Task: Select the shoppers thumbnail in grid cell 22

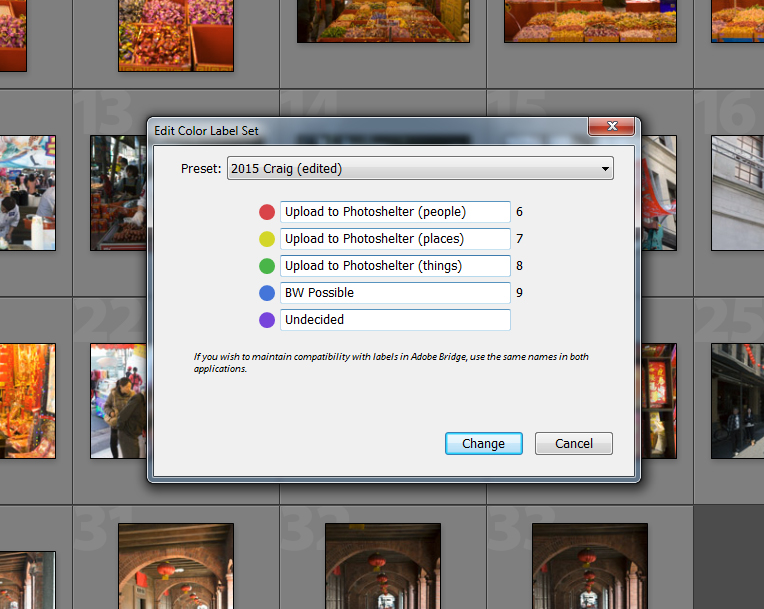Action: (x=118, y=401)
